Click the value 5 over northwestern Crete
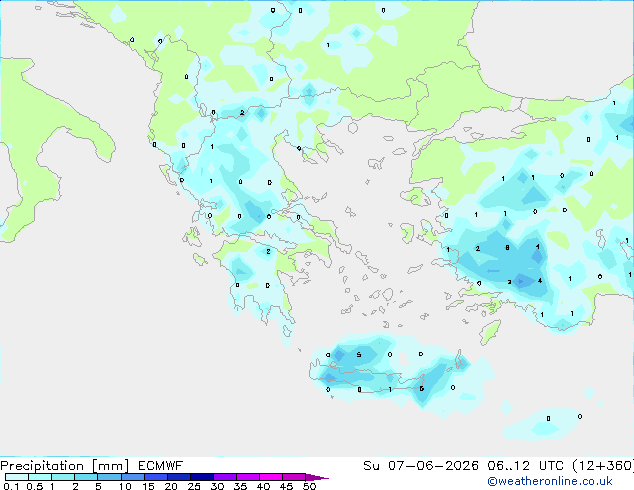 click(x=359, y=355)
